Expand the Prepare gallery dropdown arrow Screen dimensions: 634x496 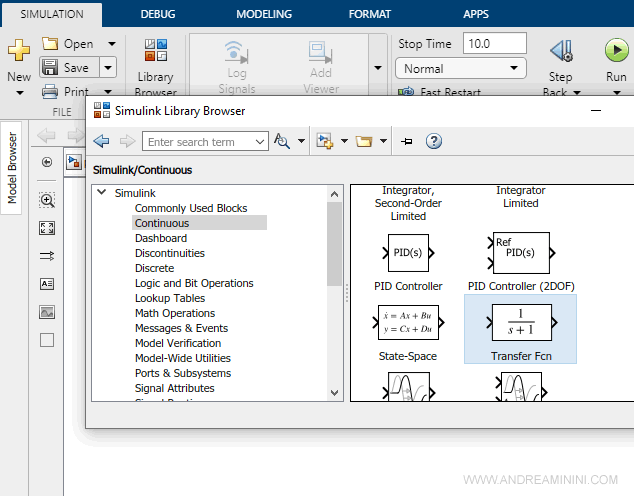(378, 68)
